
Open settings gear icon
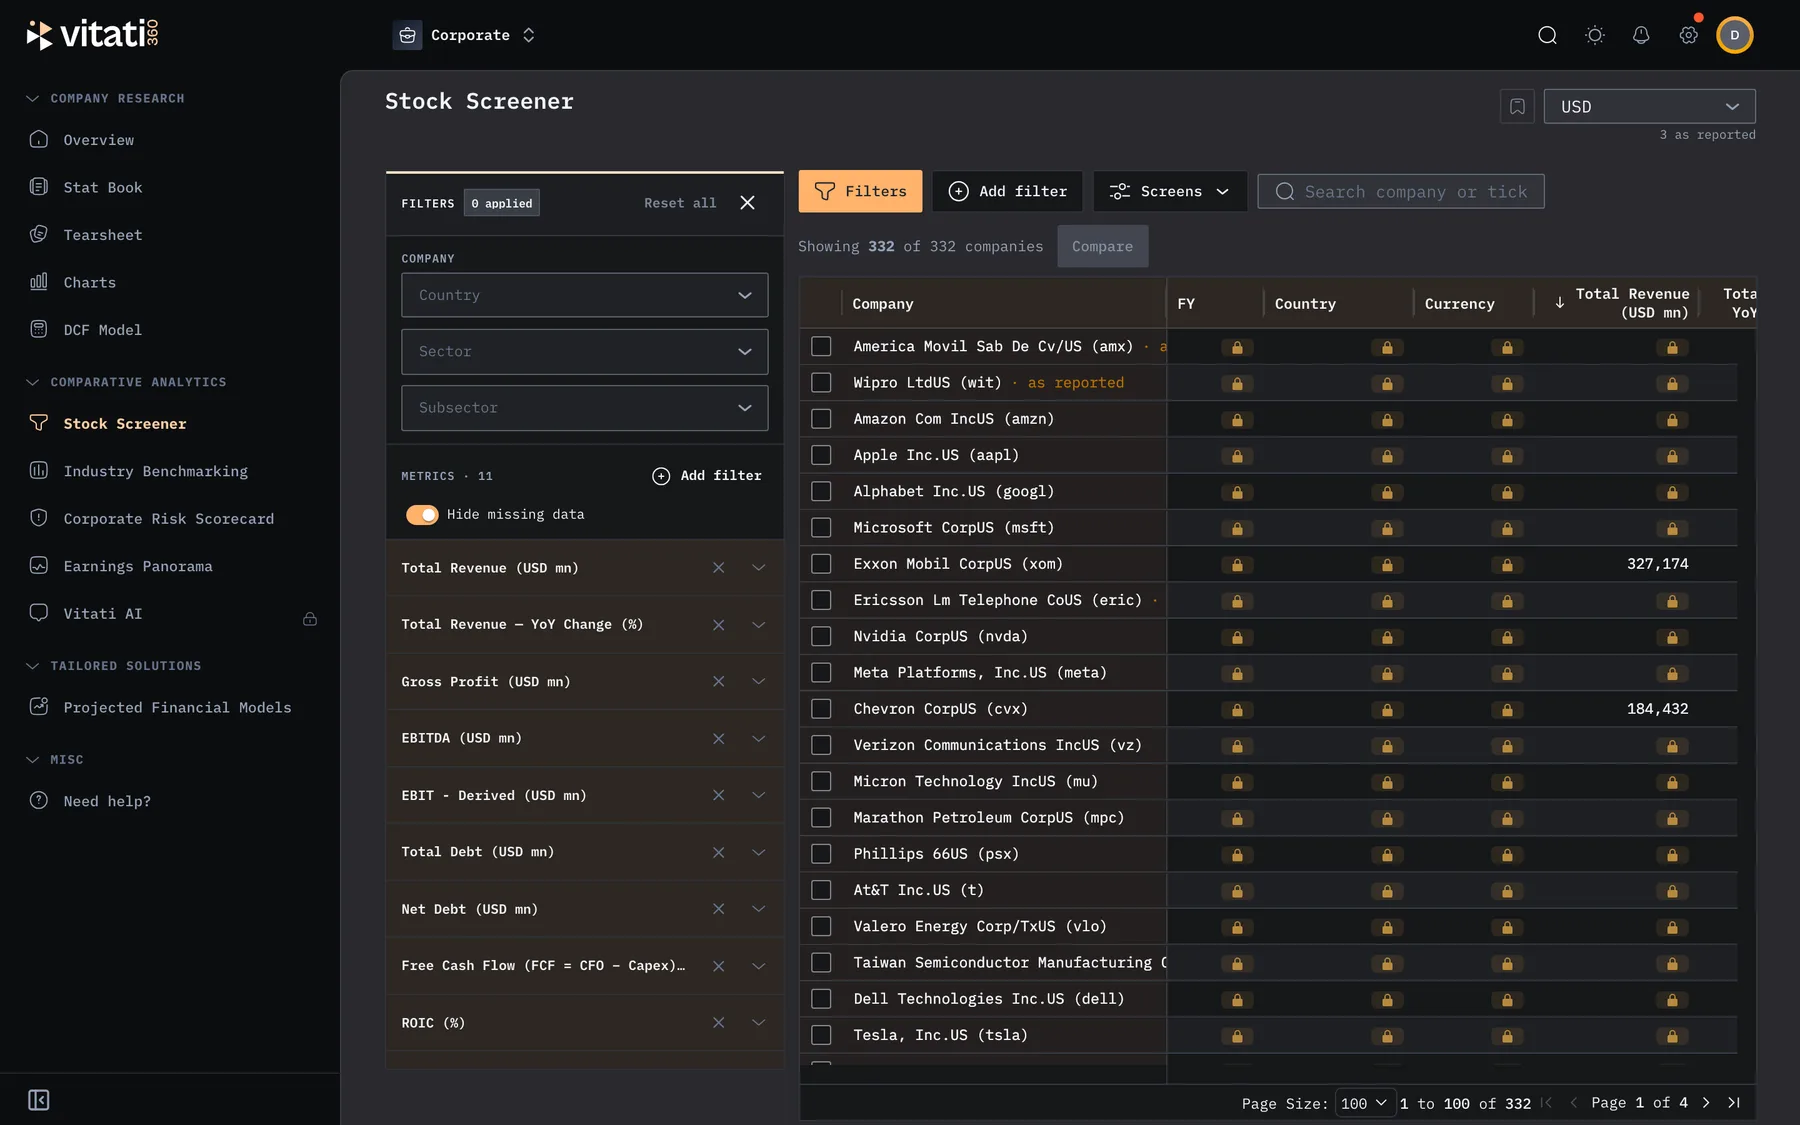click(x=1688, y=35)
